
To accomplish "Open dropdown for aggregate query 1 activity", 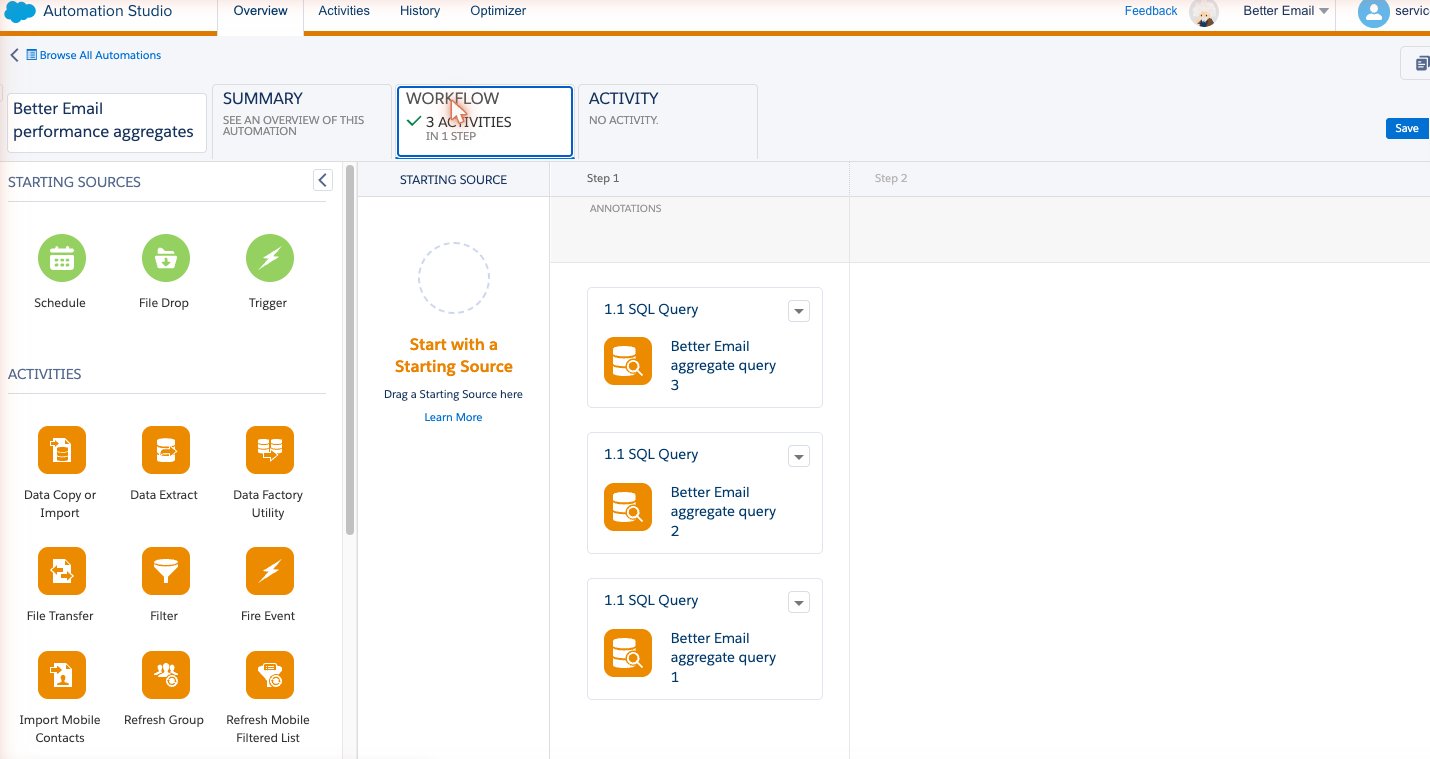I will click(798, 602).
